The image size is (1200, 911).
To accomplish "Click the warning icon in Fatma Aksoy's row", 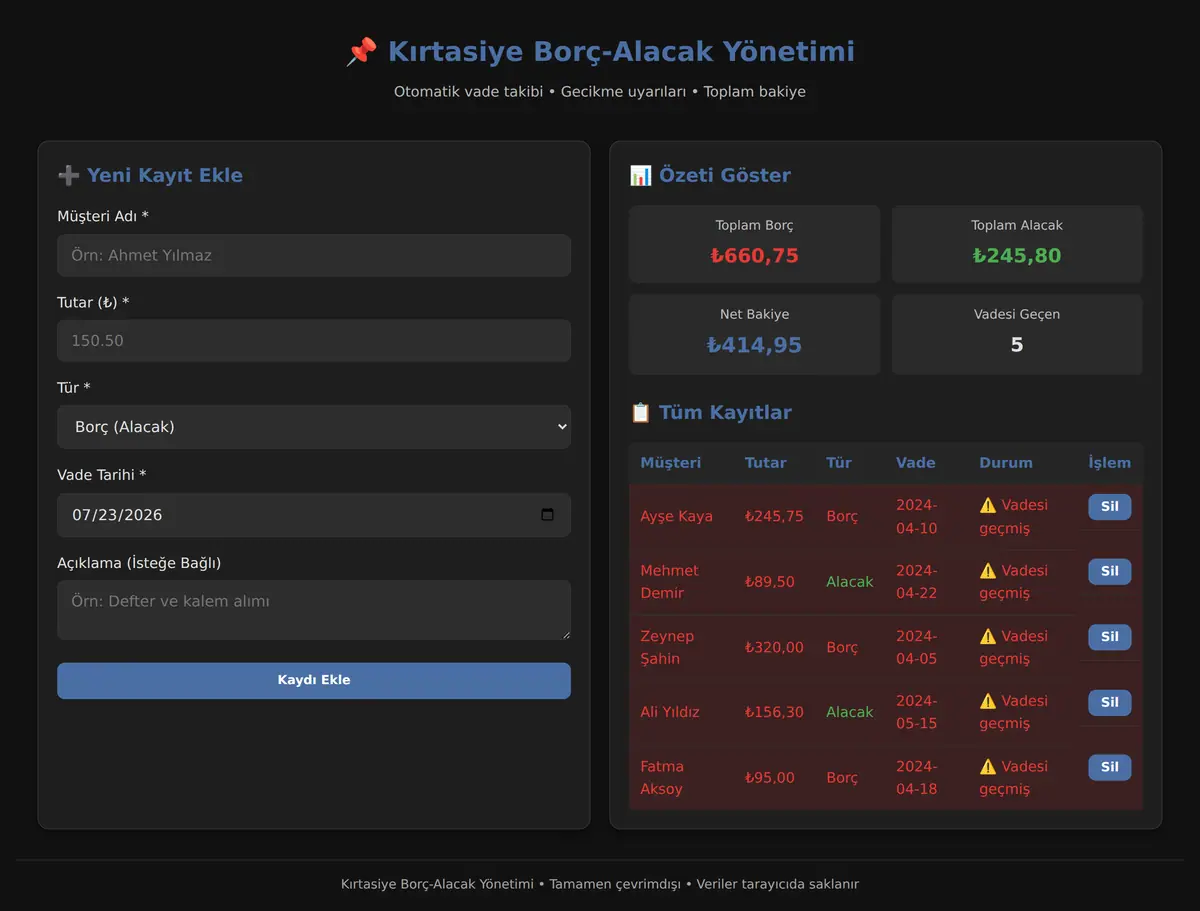I will click(988, 766).
